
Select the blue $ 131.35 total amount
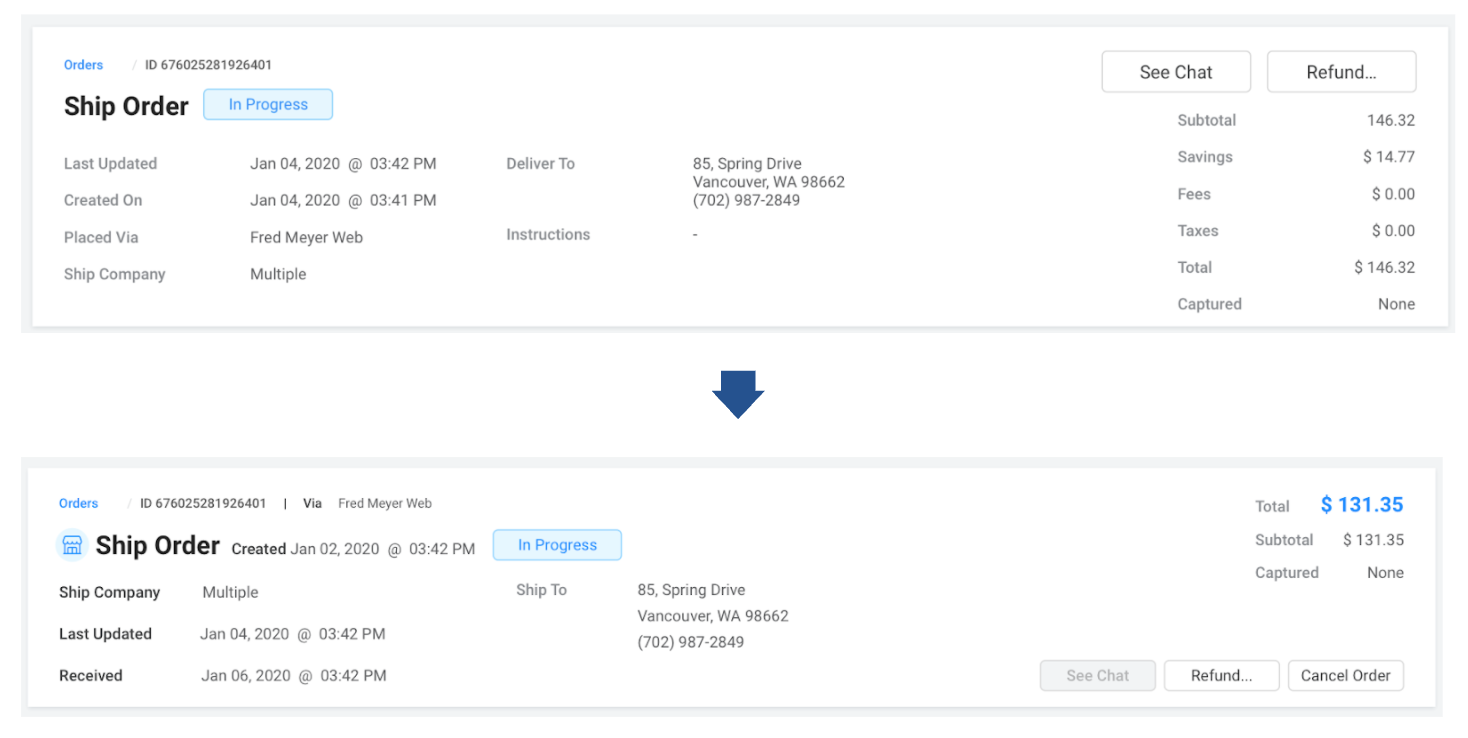1361,505
